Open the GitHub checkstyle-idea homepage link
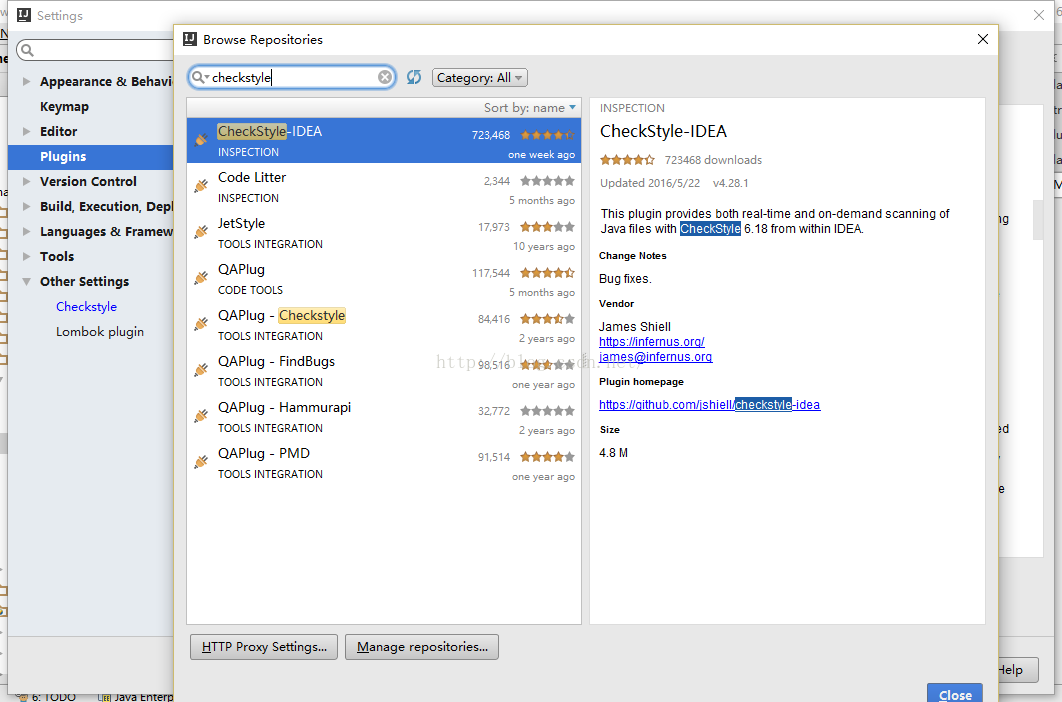This screenshot has width=1062, height=702. point(709,405)
